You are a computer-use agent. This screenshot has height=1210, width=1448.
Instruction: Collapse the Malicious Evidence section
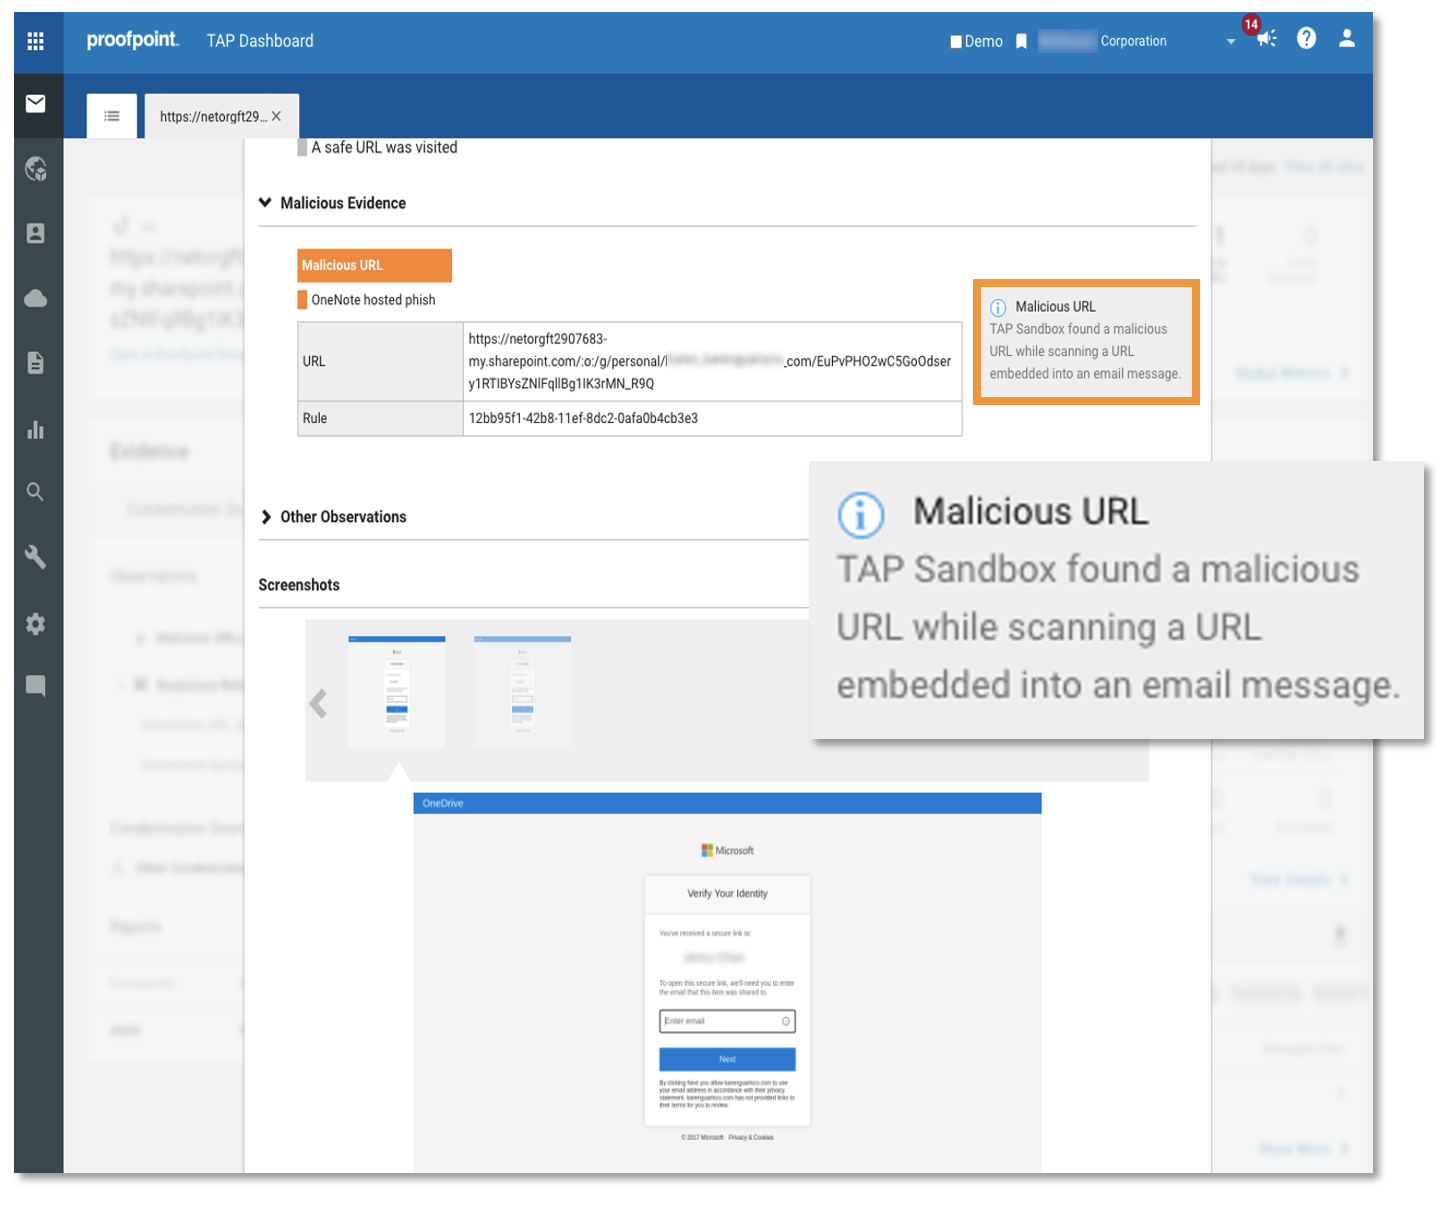click(x=265, y=202)
